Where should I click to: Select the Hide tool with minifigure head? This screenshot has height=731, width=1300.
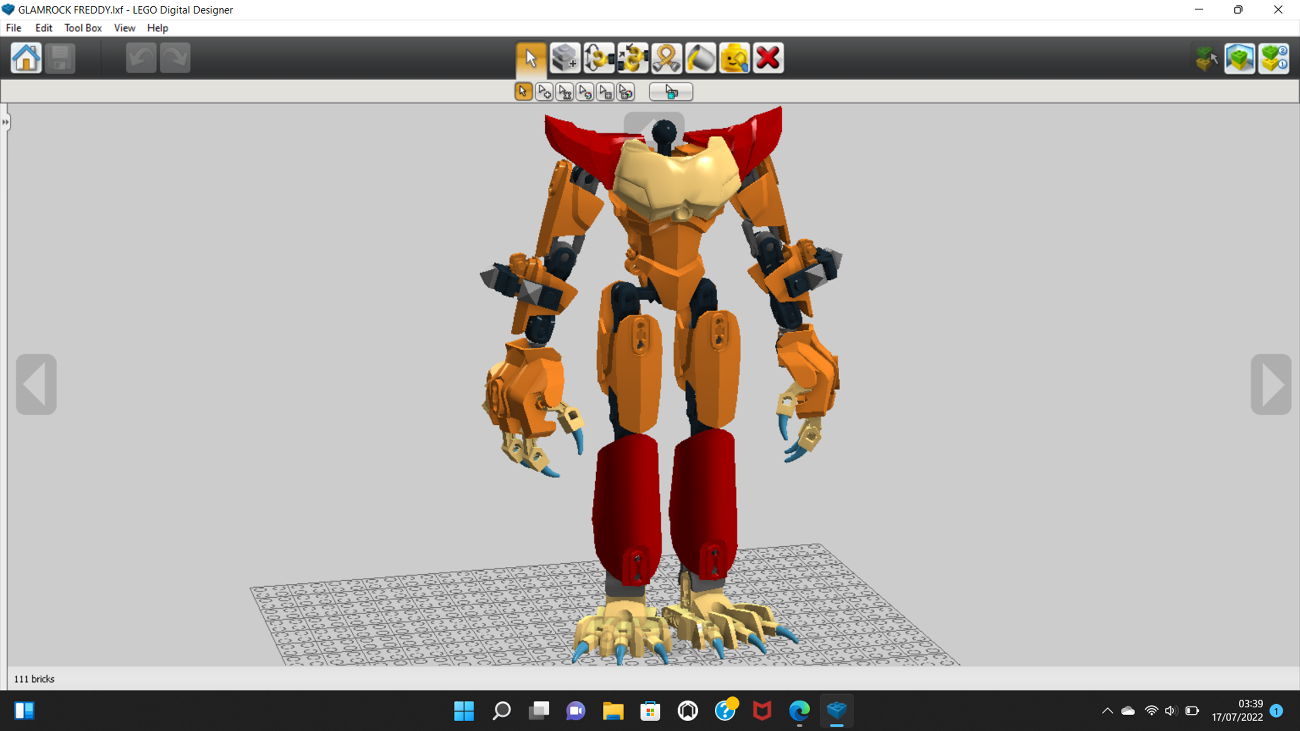click(735, 58)
